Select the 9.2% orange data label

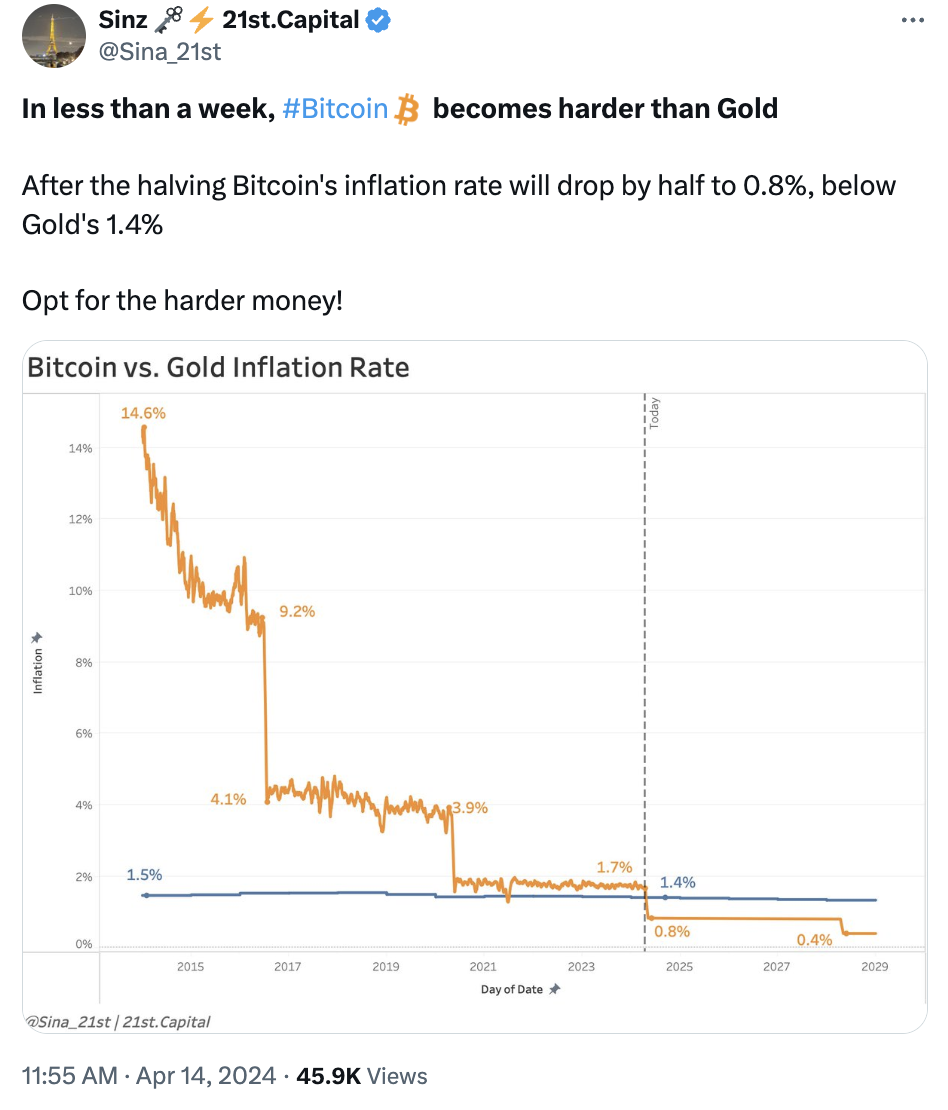point(297,611)
